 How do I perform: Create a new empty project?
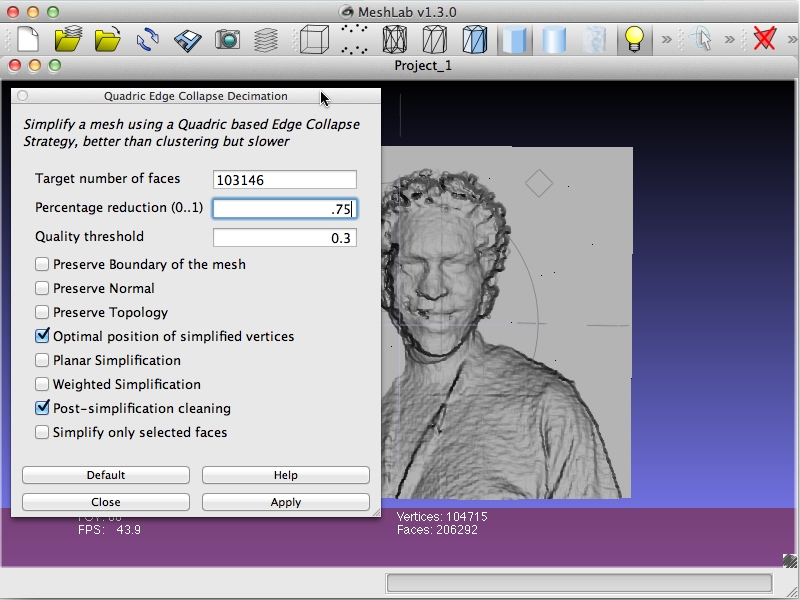28,39
